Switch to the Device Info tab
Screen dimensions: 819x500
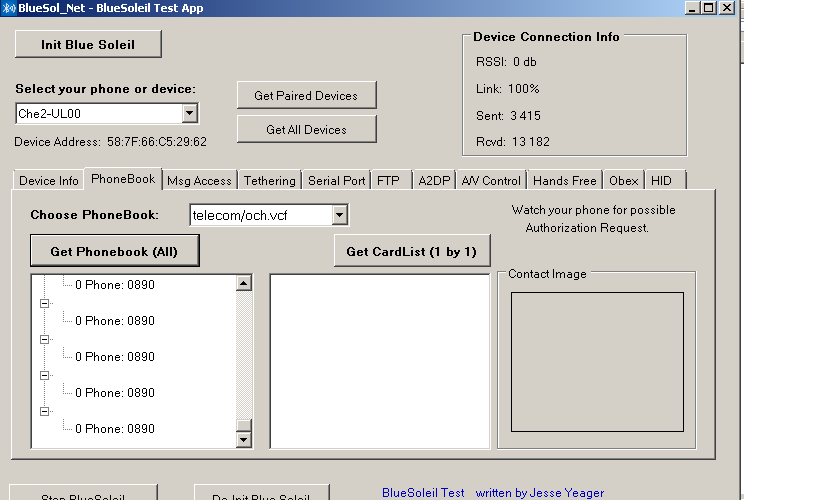point(48,181)
